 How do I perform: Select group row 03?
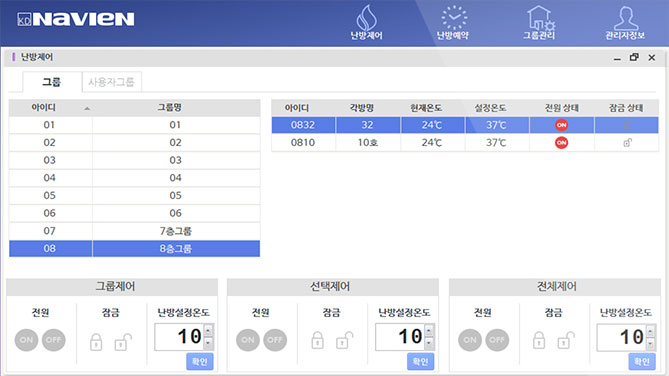click(x=134, y=160)
